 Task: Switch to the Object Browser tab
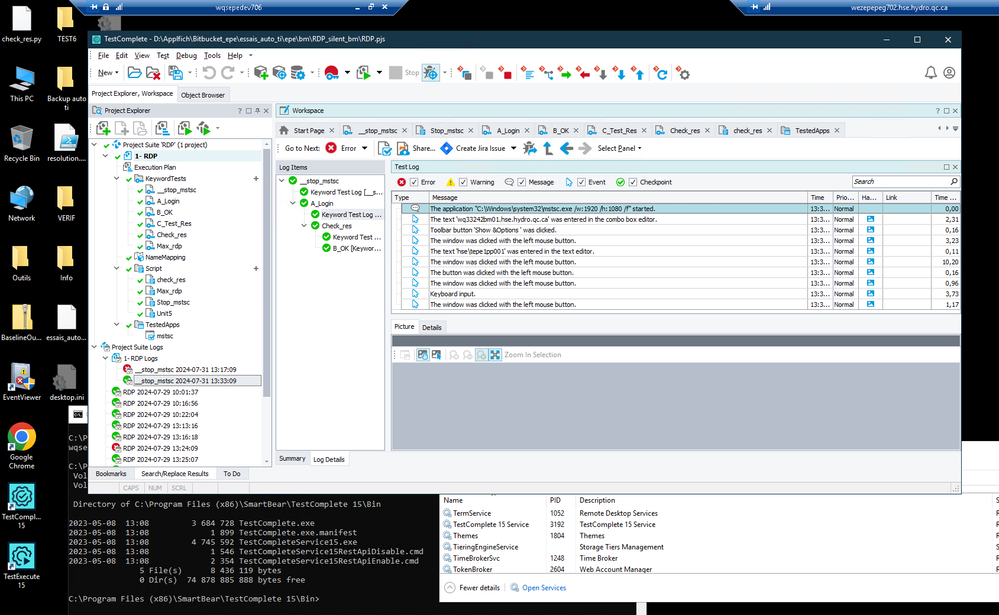pyautogui.click(x=203, y=95)
